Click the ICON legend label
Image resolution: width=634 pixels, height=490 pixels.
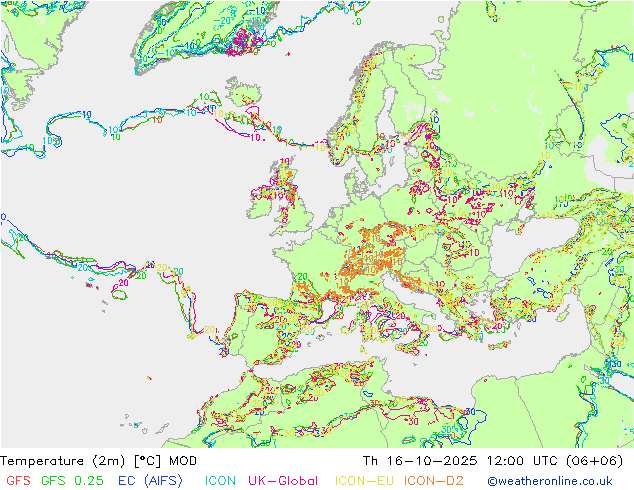click(x=220, y=481)
